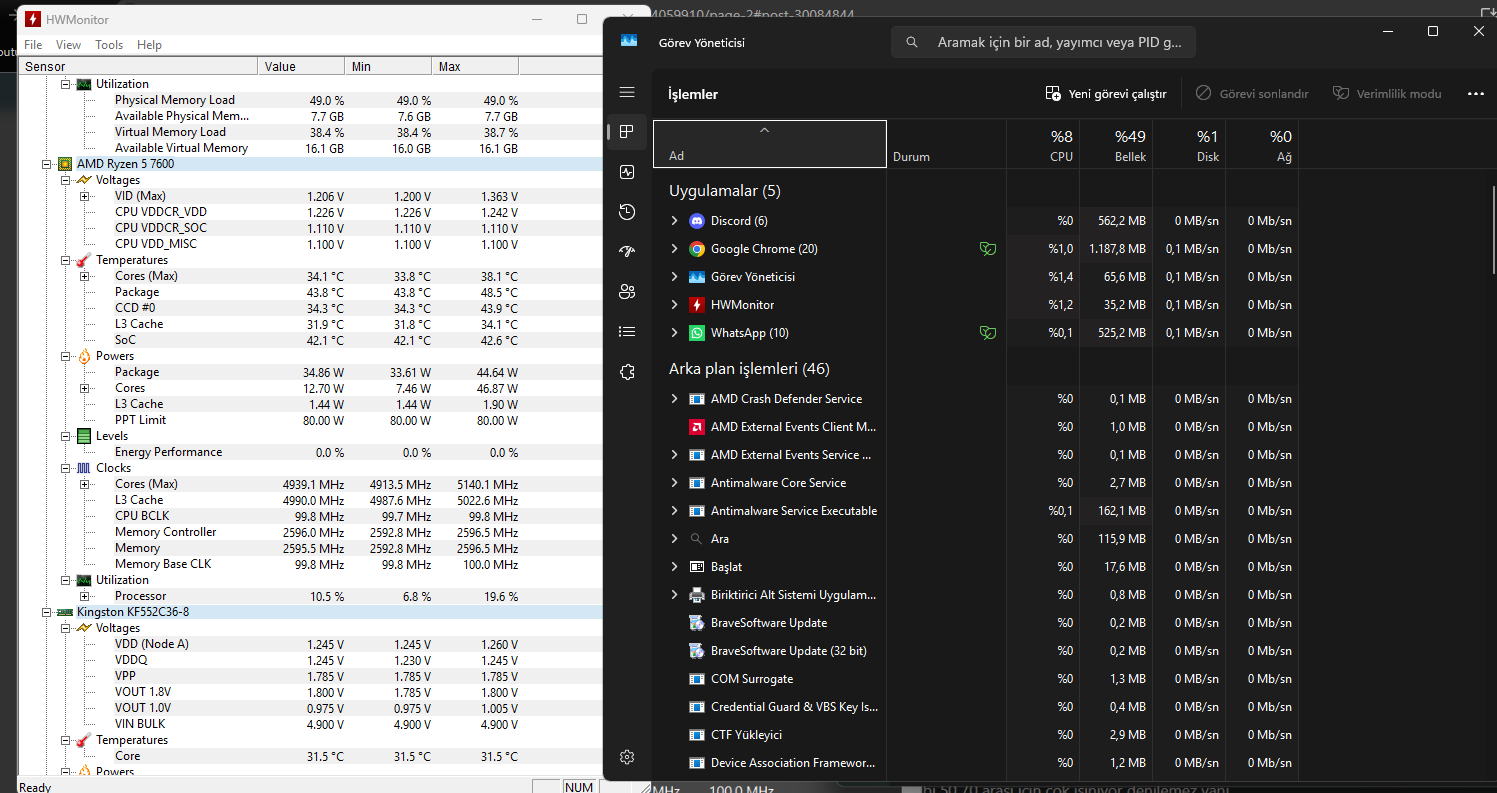The image size is (1497, 793).
Task: Collapse the Kingston KF552C36-8 tree node
Action: click(x=47, y=612)
